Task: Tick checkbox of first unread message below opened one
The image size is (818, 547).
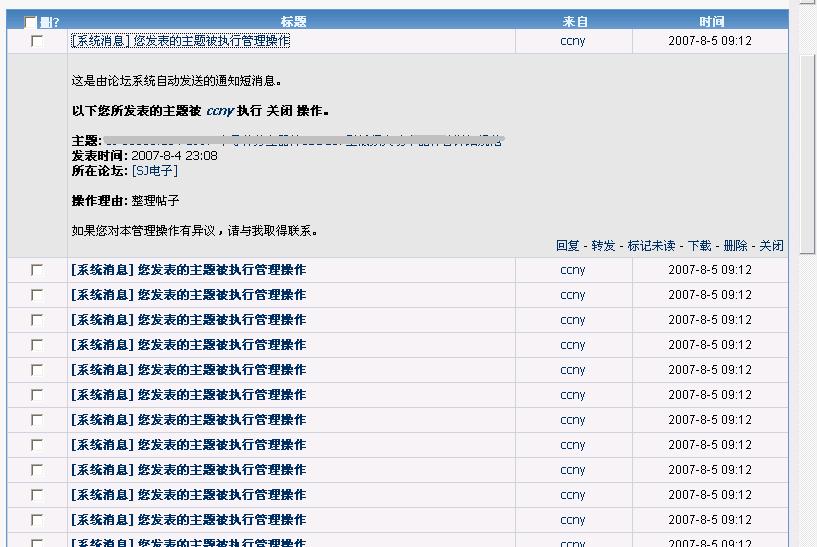Action: click(37, 270)
